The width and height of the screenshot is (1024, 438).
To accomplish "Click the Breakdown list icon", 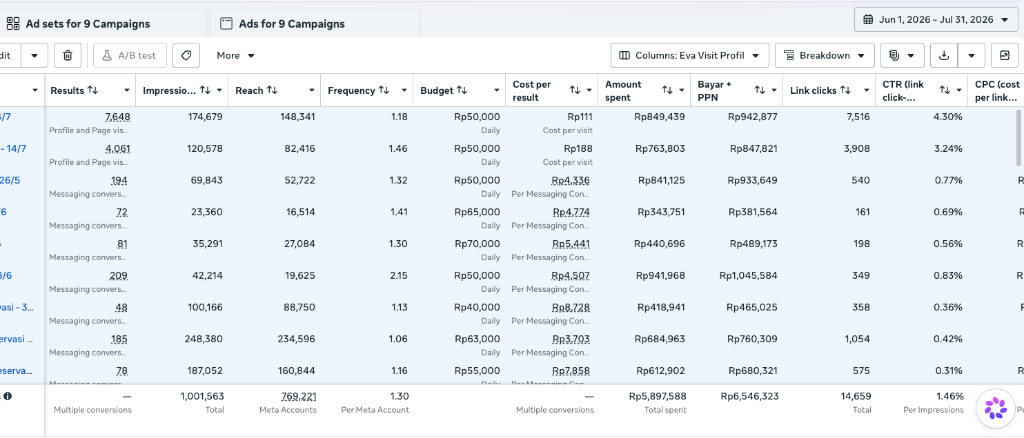I will click(x=789, y=55).
